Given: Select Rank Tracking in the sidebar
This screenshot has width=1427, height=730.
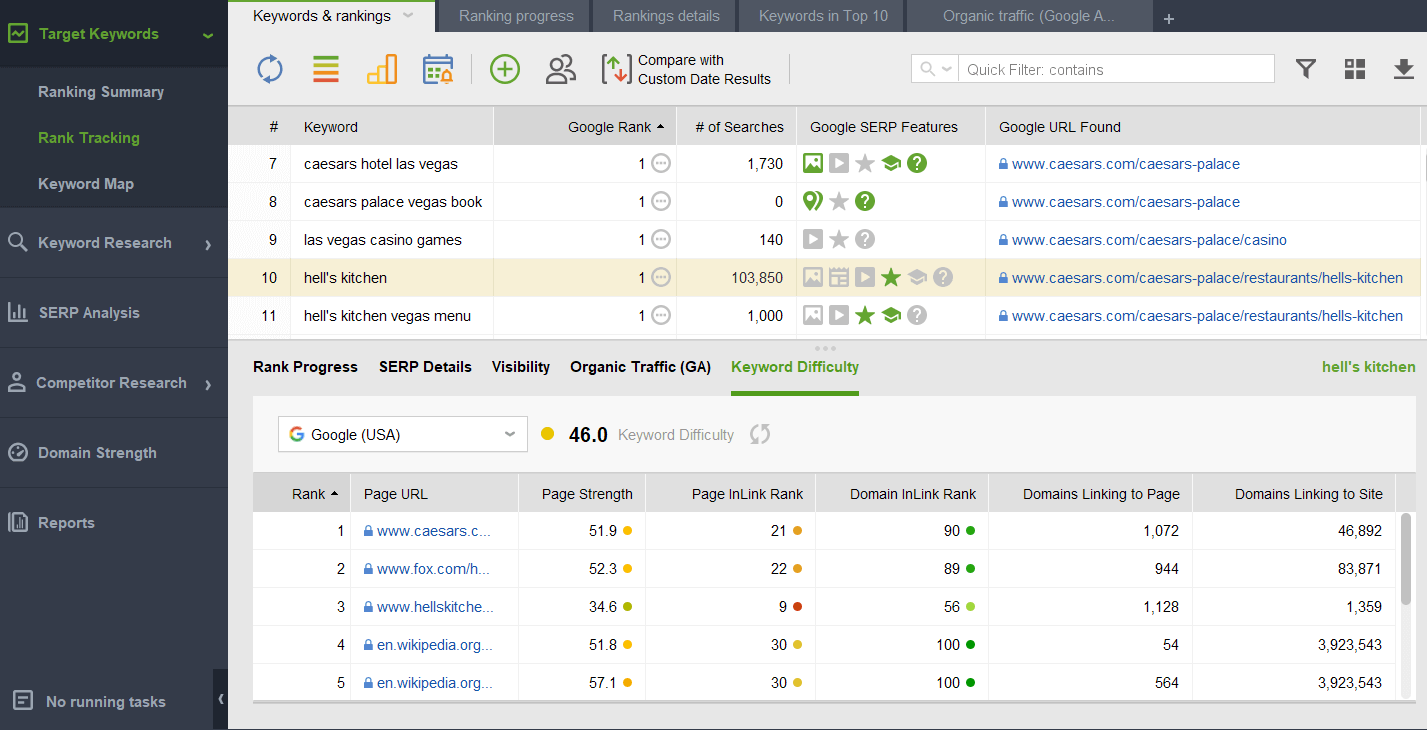Looking at the screenshot, I should coord(89,138).
